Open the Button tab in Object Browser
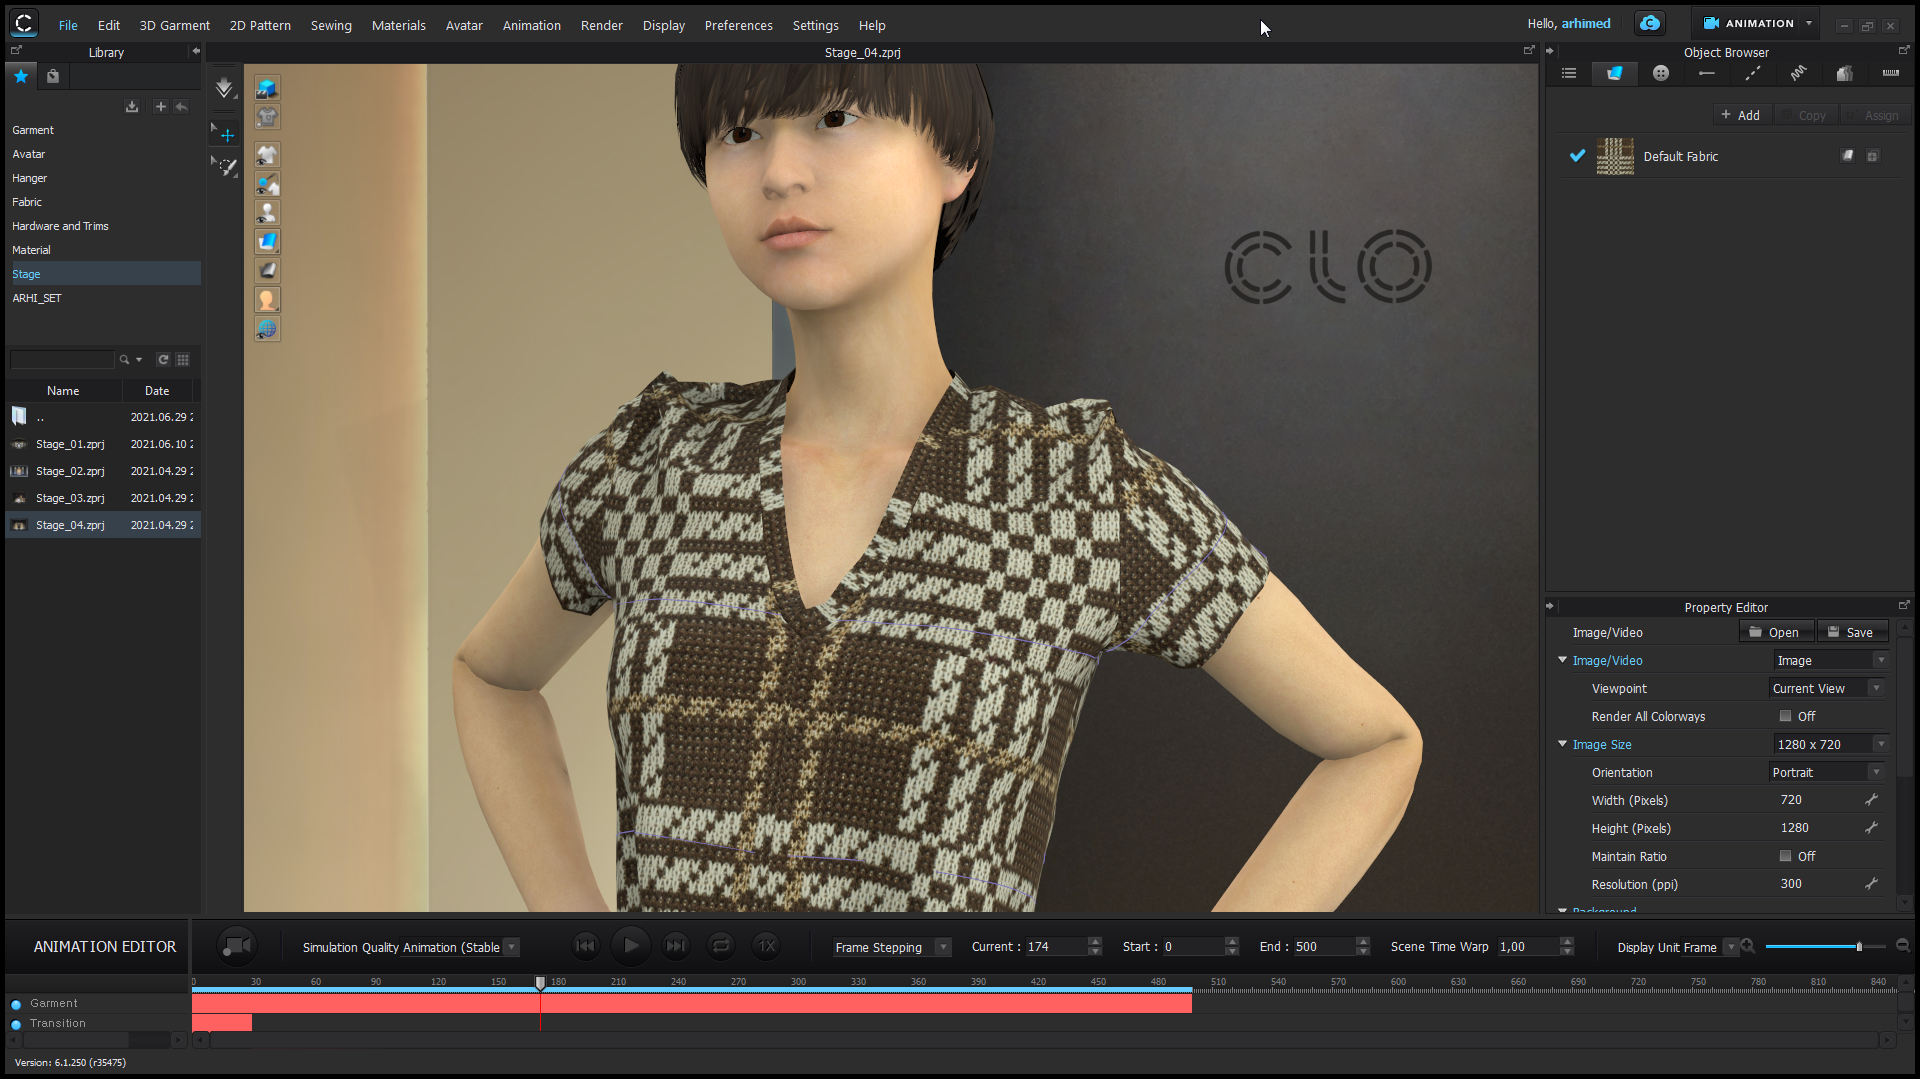The image size is (1920, 1079). (x=1661, y=73)
